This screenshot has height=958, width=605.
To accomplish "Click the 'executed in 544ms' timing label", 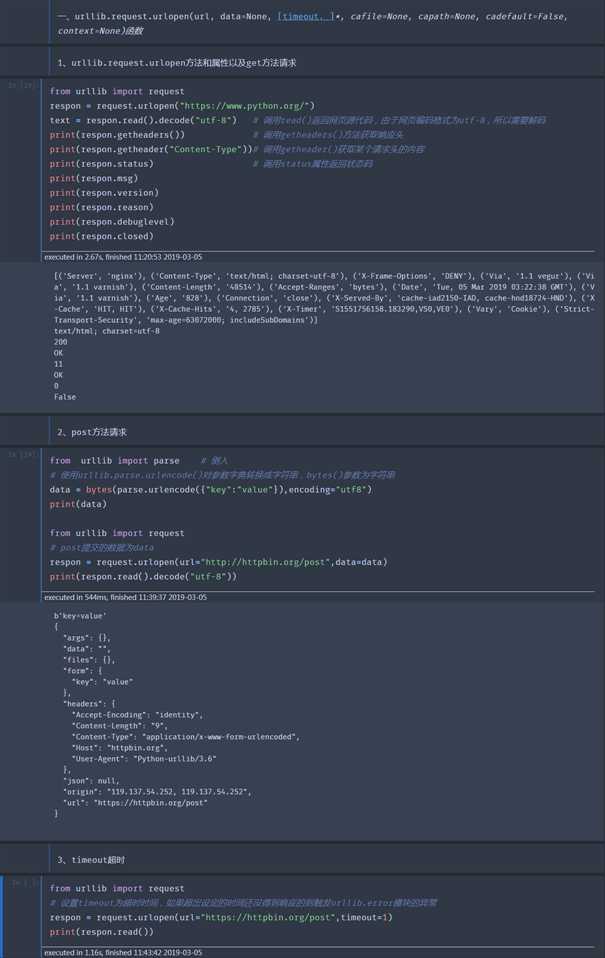I will 125,597.
